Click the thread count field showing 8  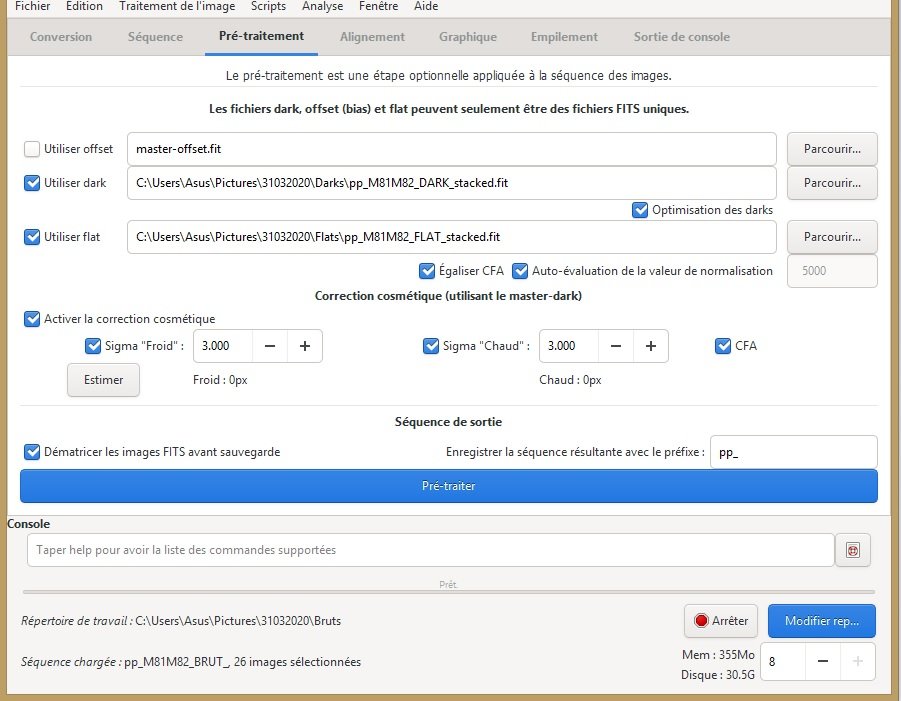(783, 662)
